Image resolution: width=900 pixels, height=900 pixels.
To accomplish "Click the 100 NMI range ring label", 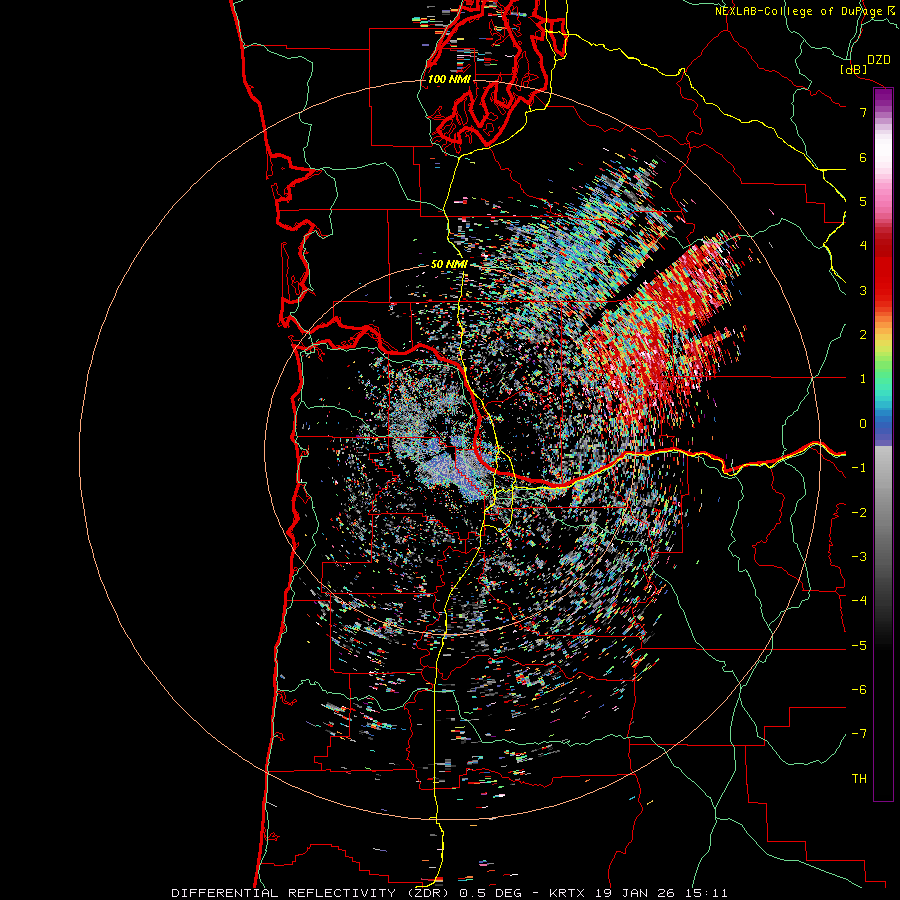I will click(448, 79).
